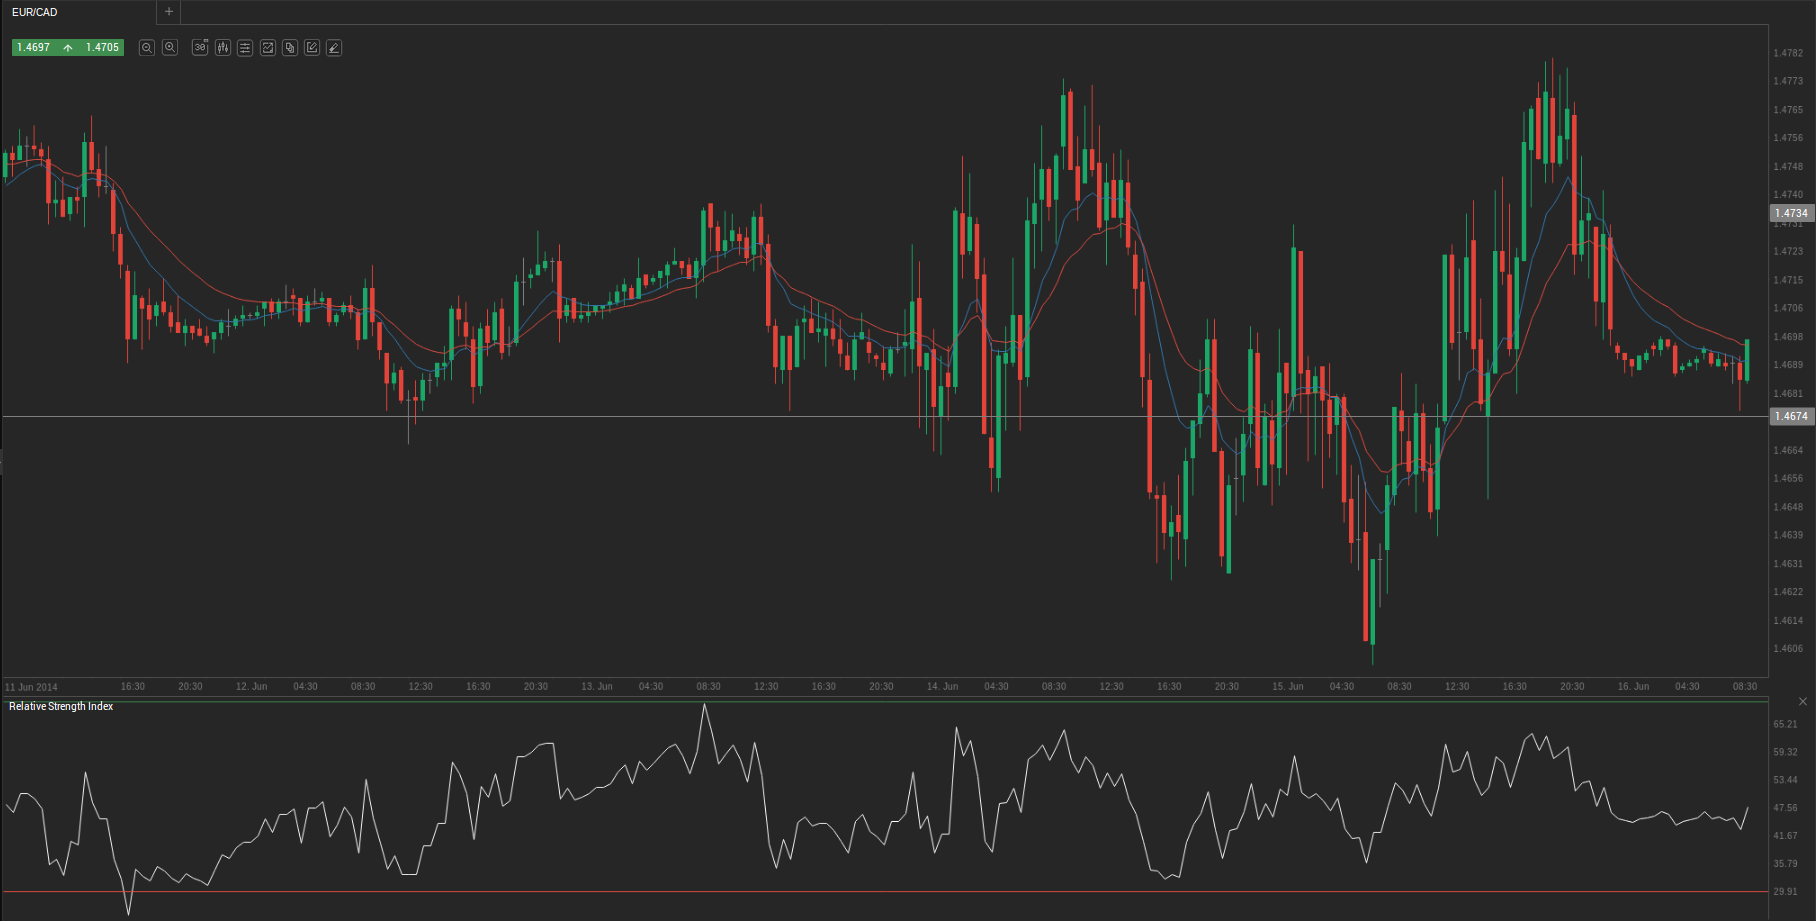Close the Relative Strength Index panel
This screenshot has height=921, width=1816.
click(1803, 702)
